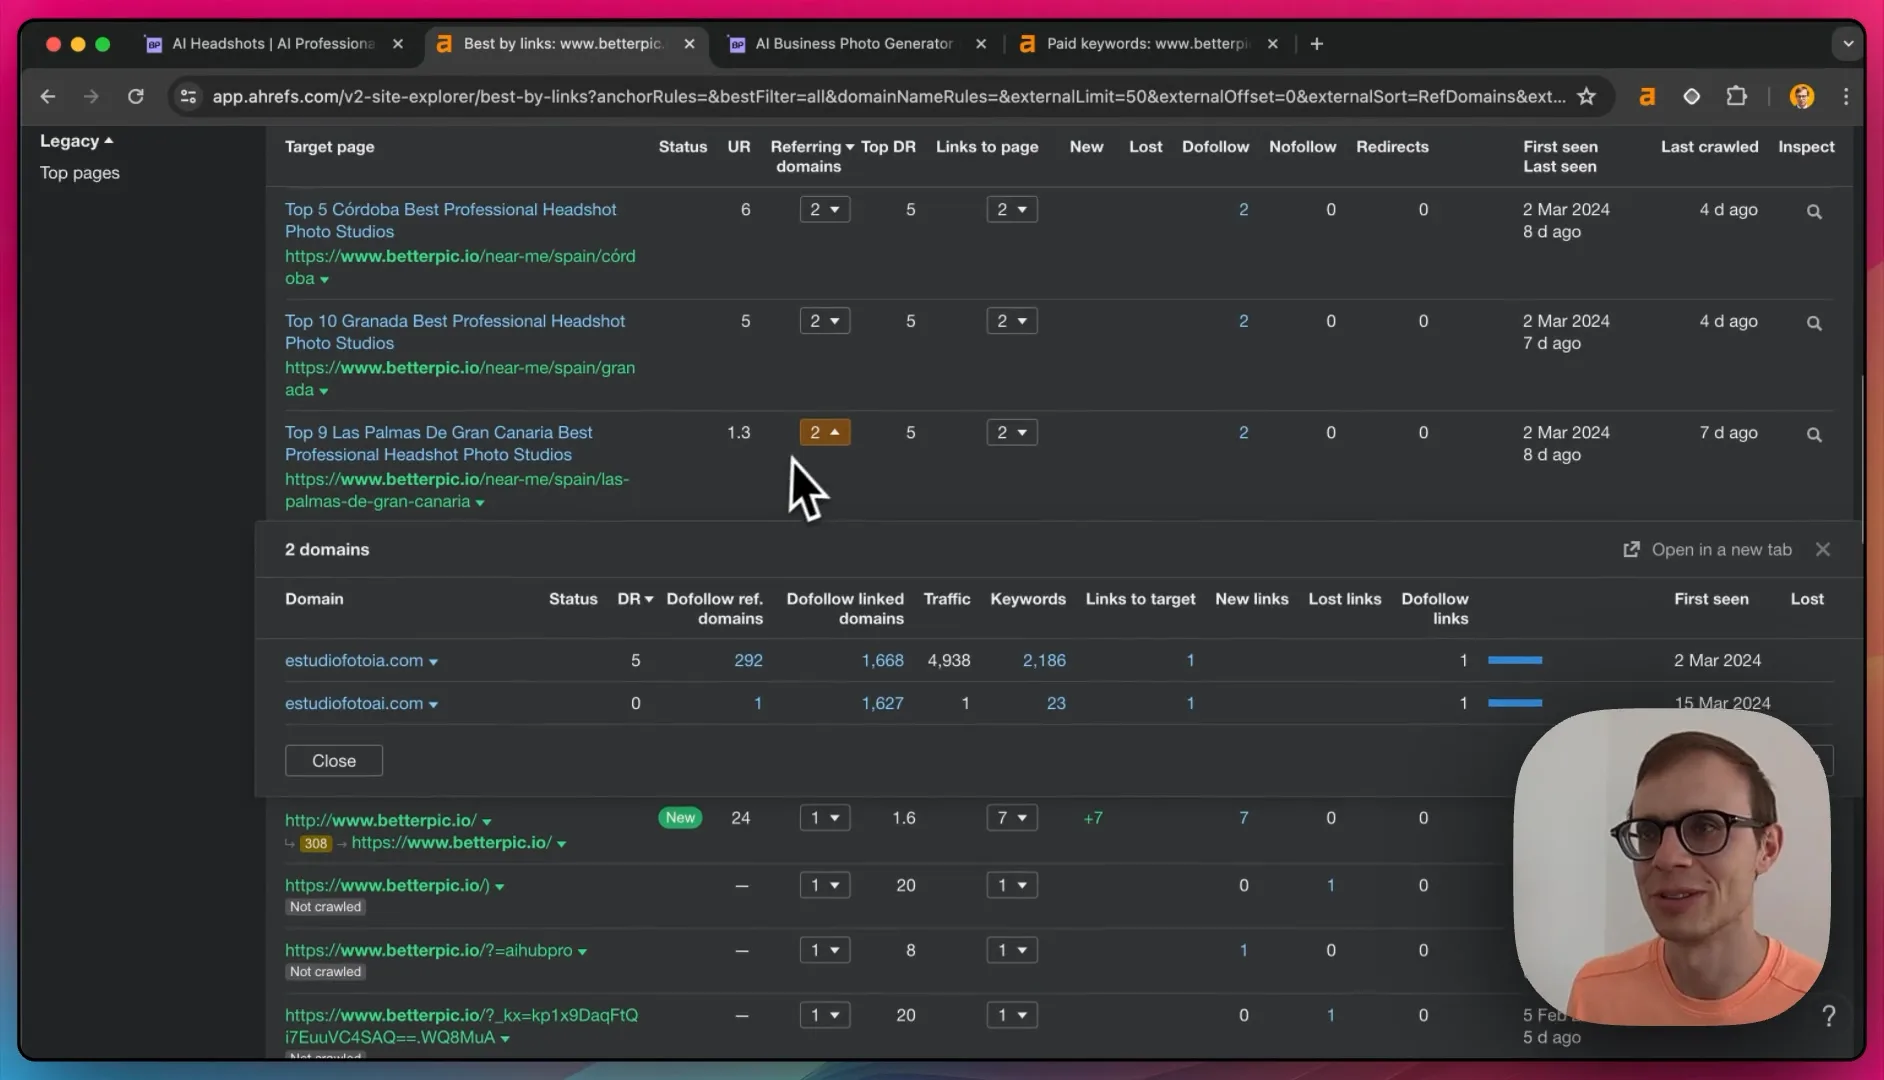Image resolution: width=1884 pixels, height=1080 pixels.
Task: Inspect the Granada headshot studios row
Action: tap(1814, 324)
